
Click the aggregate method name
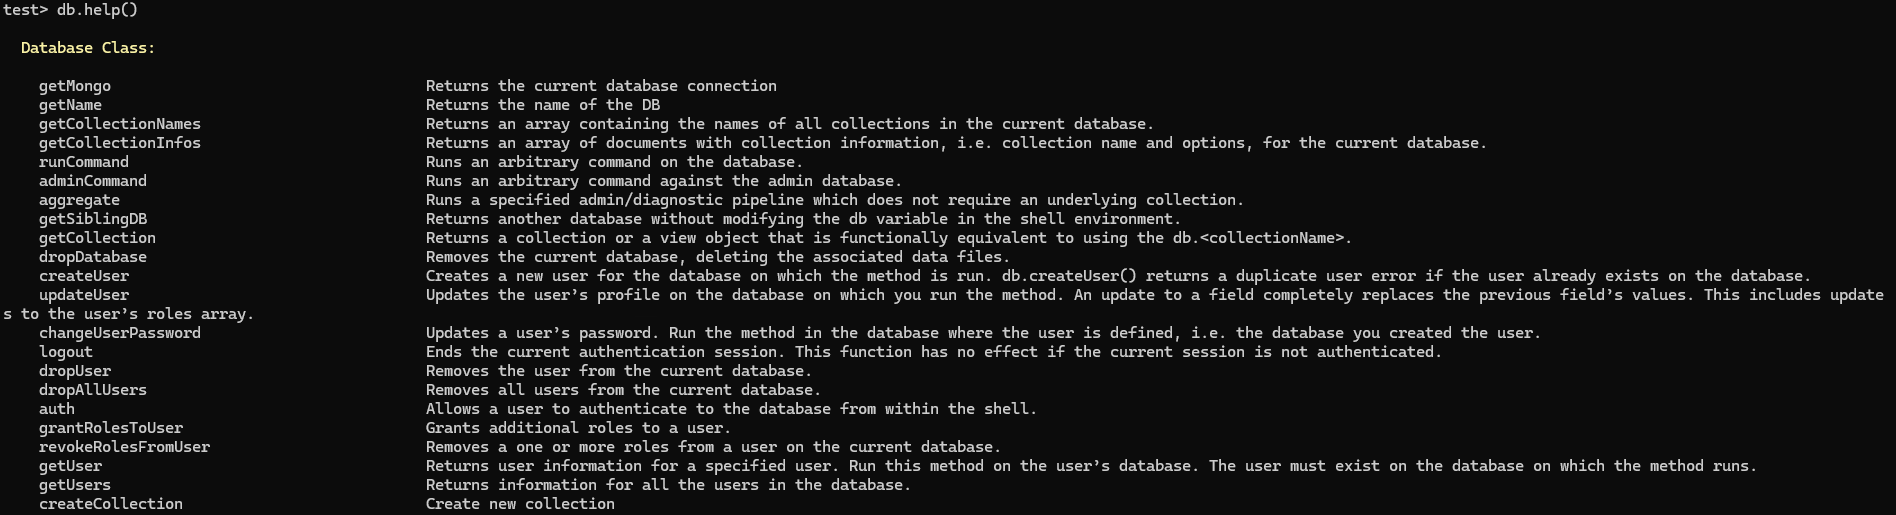(79, 200)
